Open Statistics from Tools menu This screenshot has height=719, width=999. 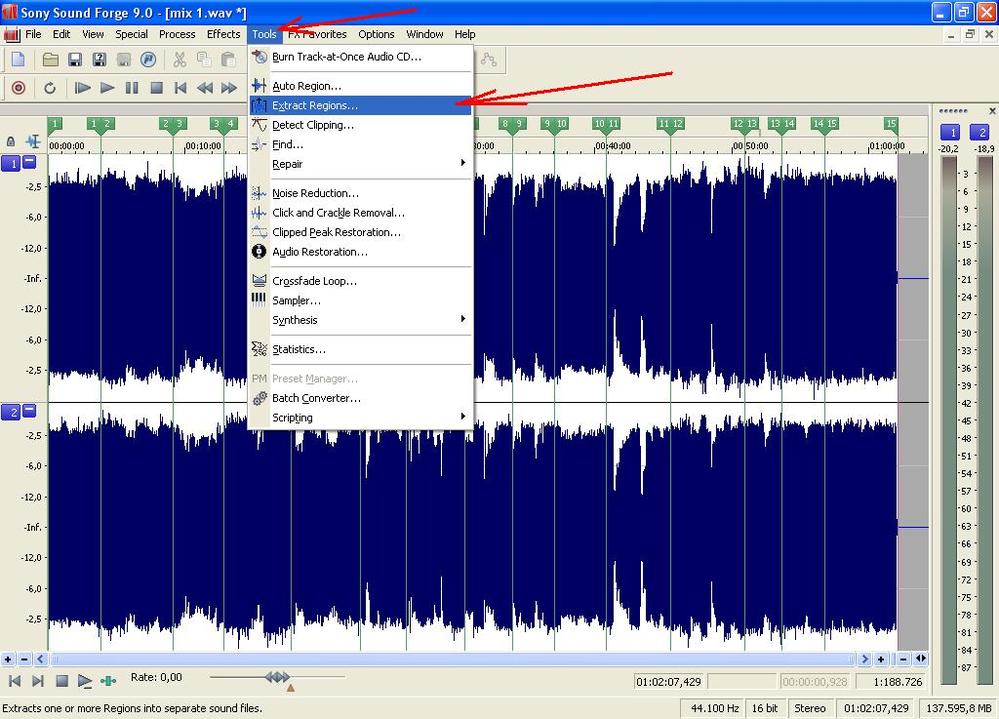(x=361, y=349)
